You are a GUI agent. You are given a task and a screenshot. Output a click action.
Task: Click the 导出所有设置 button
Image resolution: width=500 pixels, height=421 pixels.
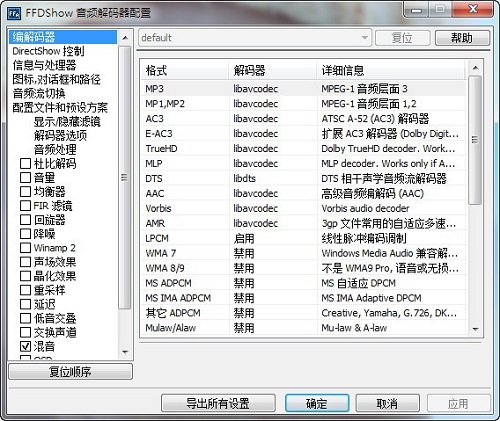(218, 403)
